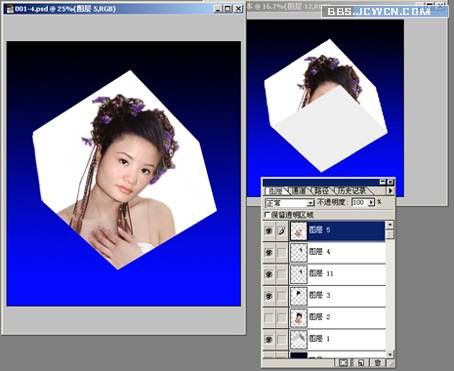Click the layers list scroll up arrow
This screenshot has width=454, height=371.
(x=389, y=225)
